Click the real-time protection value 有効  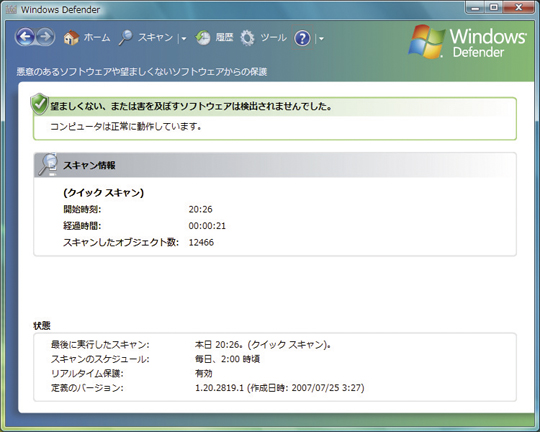tap(204, 373)
